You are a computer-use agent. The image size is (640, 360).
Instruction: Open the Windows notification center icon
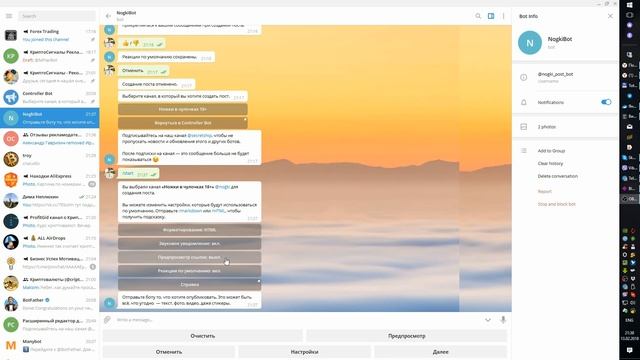click(629, 350)
